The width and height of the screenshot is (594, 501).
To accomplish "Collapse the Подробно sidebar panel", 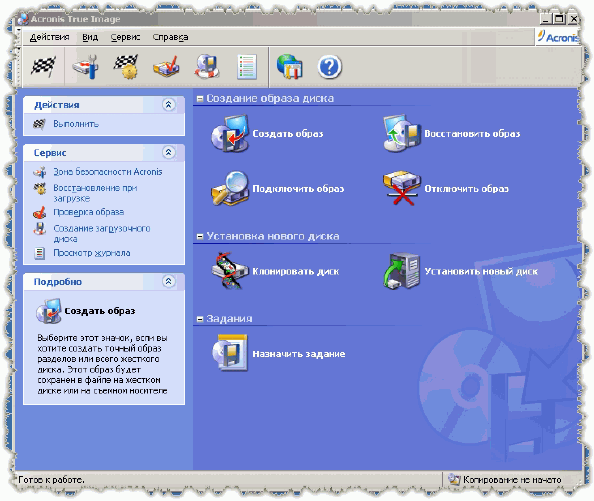I will pos(169,281).
